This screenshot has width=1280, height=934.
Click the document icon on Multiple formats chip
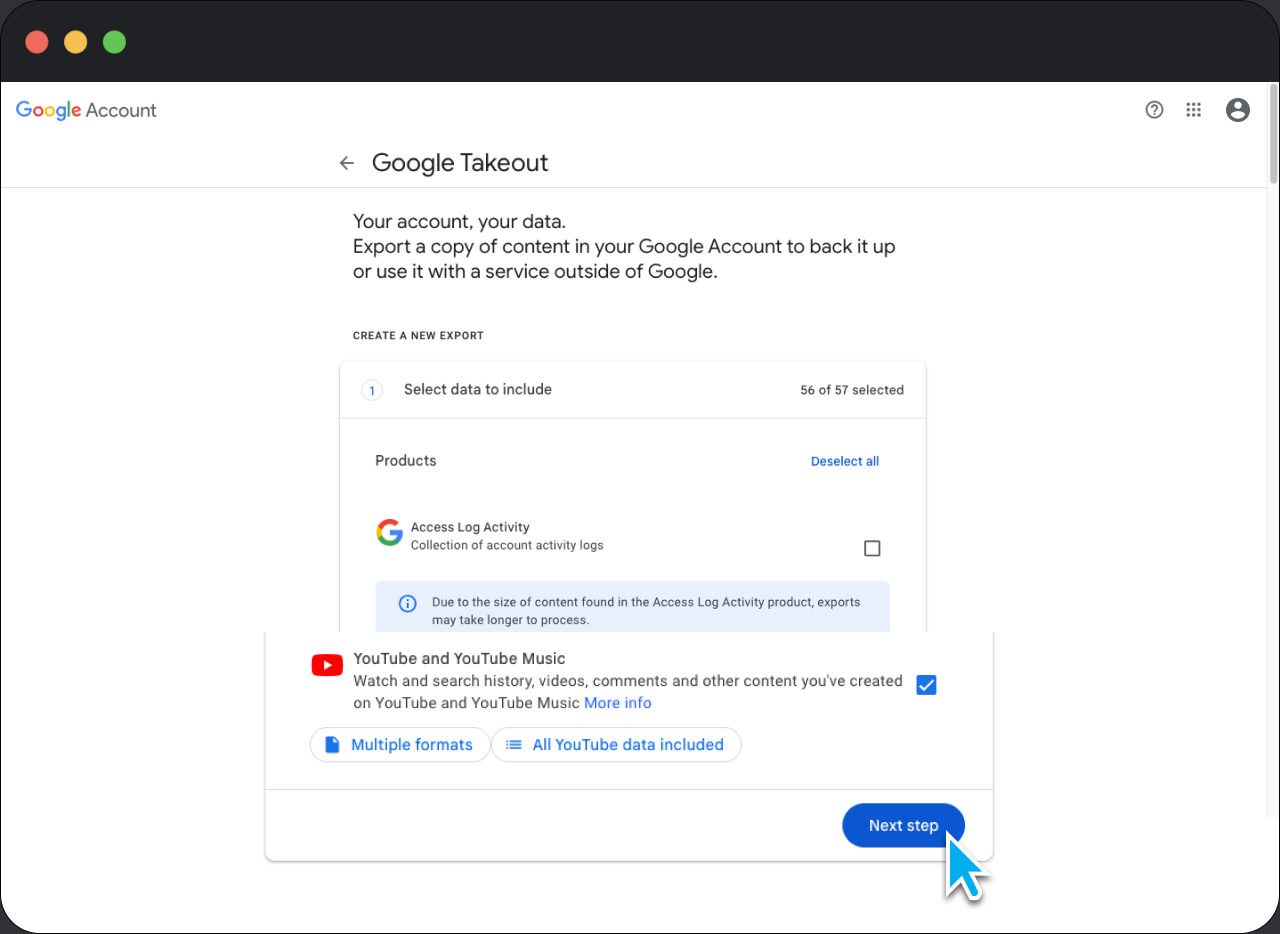click(x=331, y=744)
